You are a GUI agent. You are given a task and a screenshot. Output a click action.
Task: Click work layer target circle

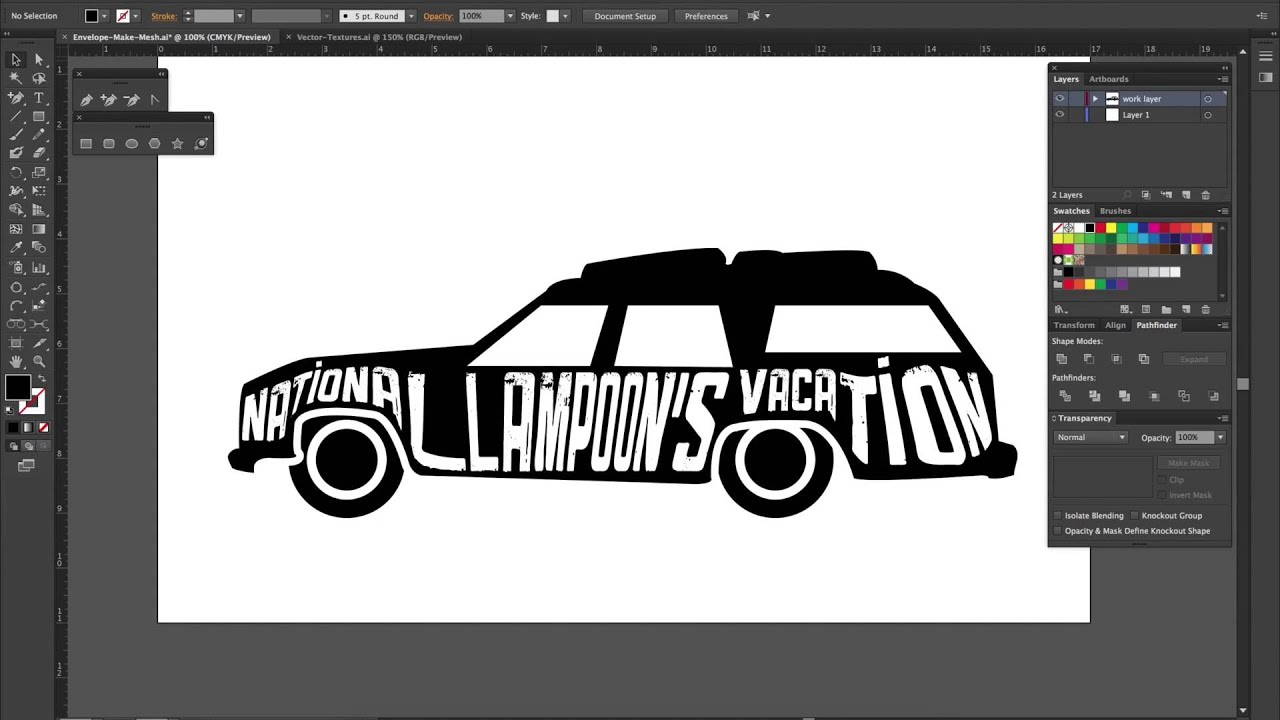(1207, 99)
